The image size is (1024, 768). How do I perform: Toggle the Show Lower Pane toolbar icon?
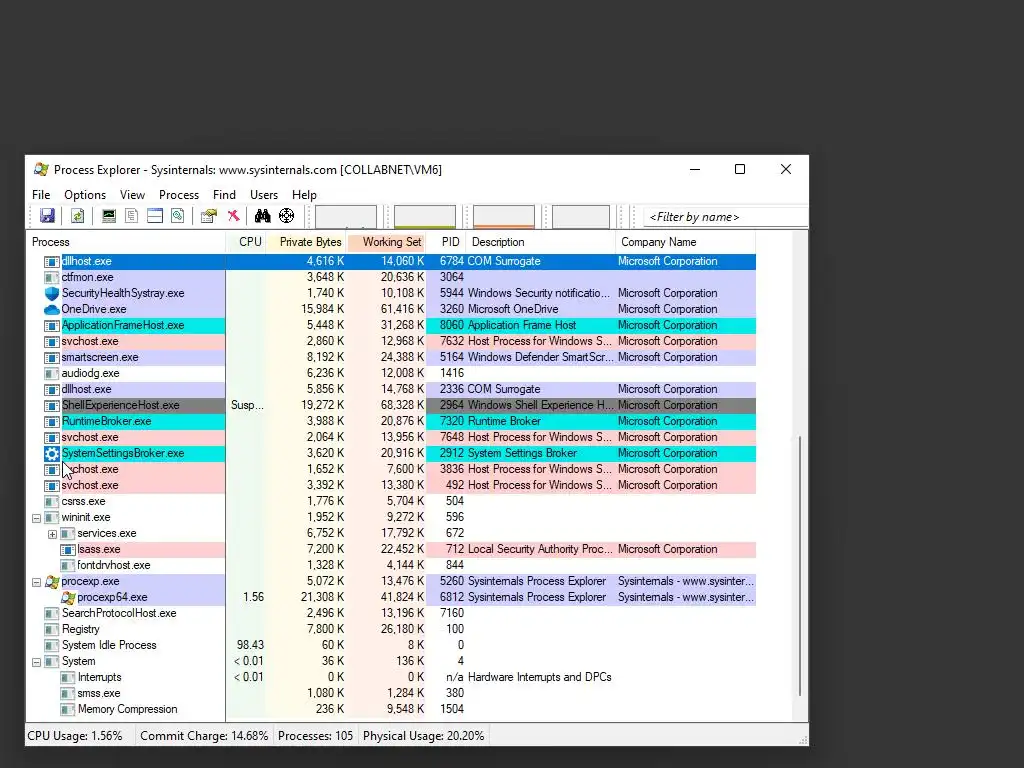tap(155, 216)
